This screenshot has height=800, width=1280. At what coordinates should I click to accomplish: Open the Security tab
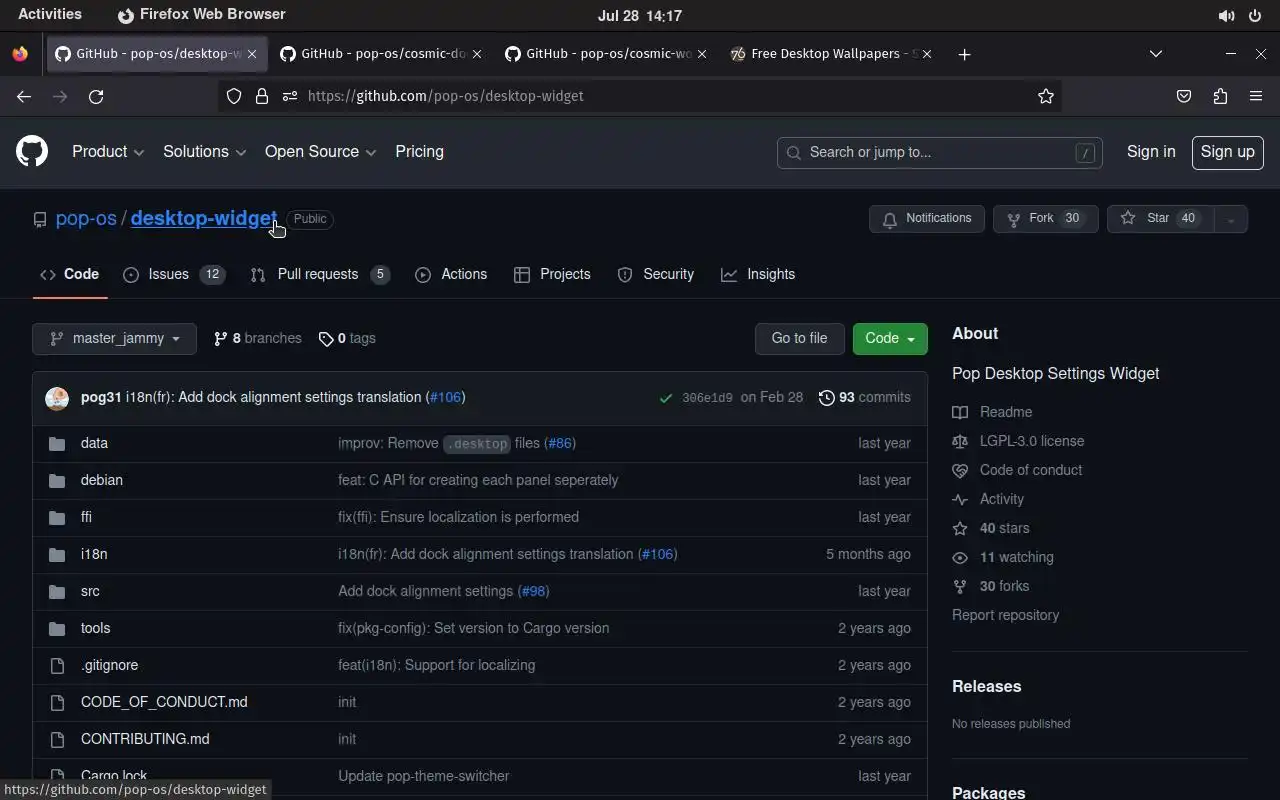click(x=656, y=274)
